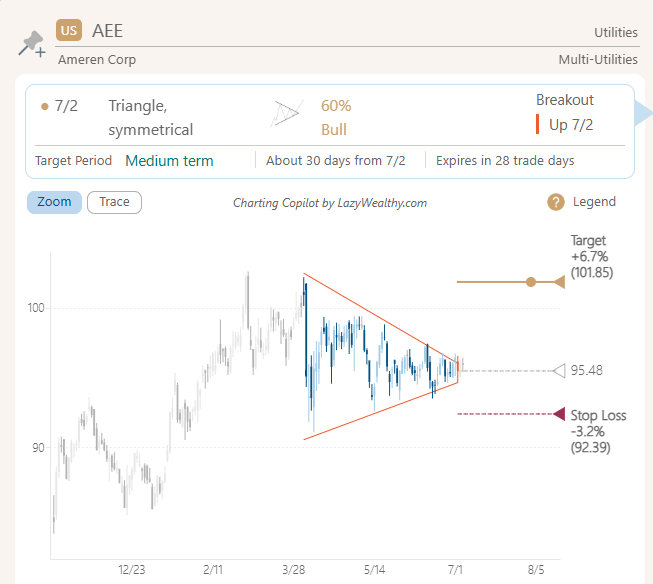653x584 pixels.
Task: Enable Zoom mode on chart
Action: 54,202
